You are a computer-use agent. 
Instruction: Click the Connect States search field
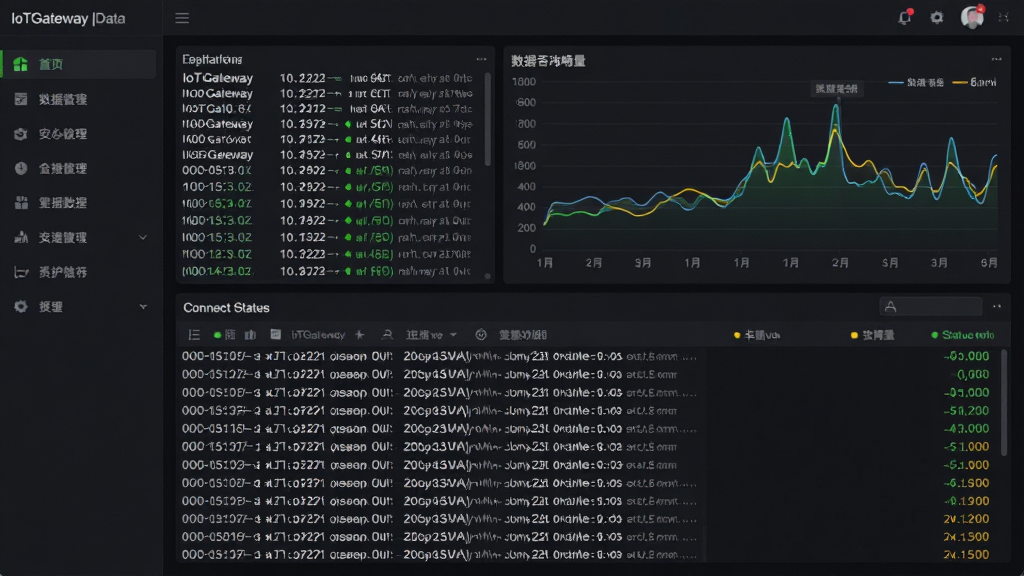(x=931, y=306)
